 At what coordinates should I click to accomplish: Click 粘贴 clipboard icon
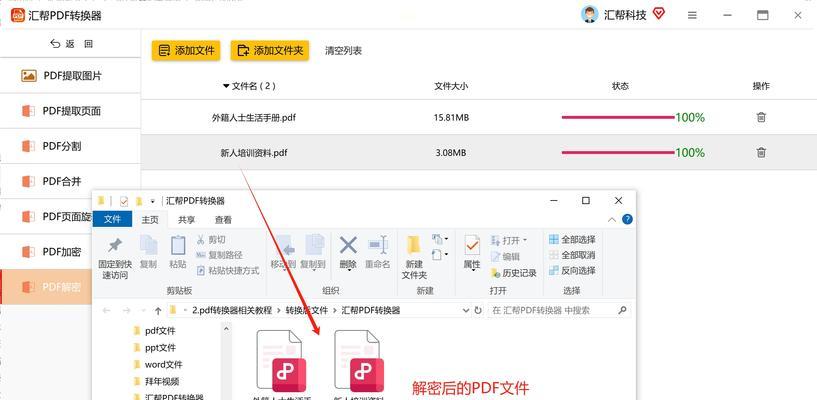178,245
